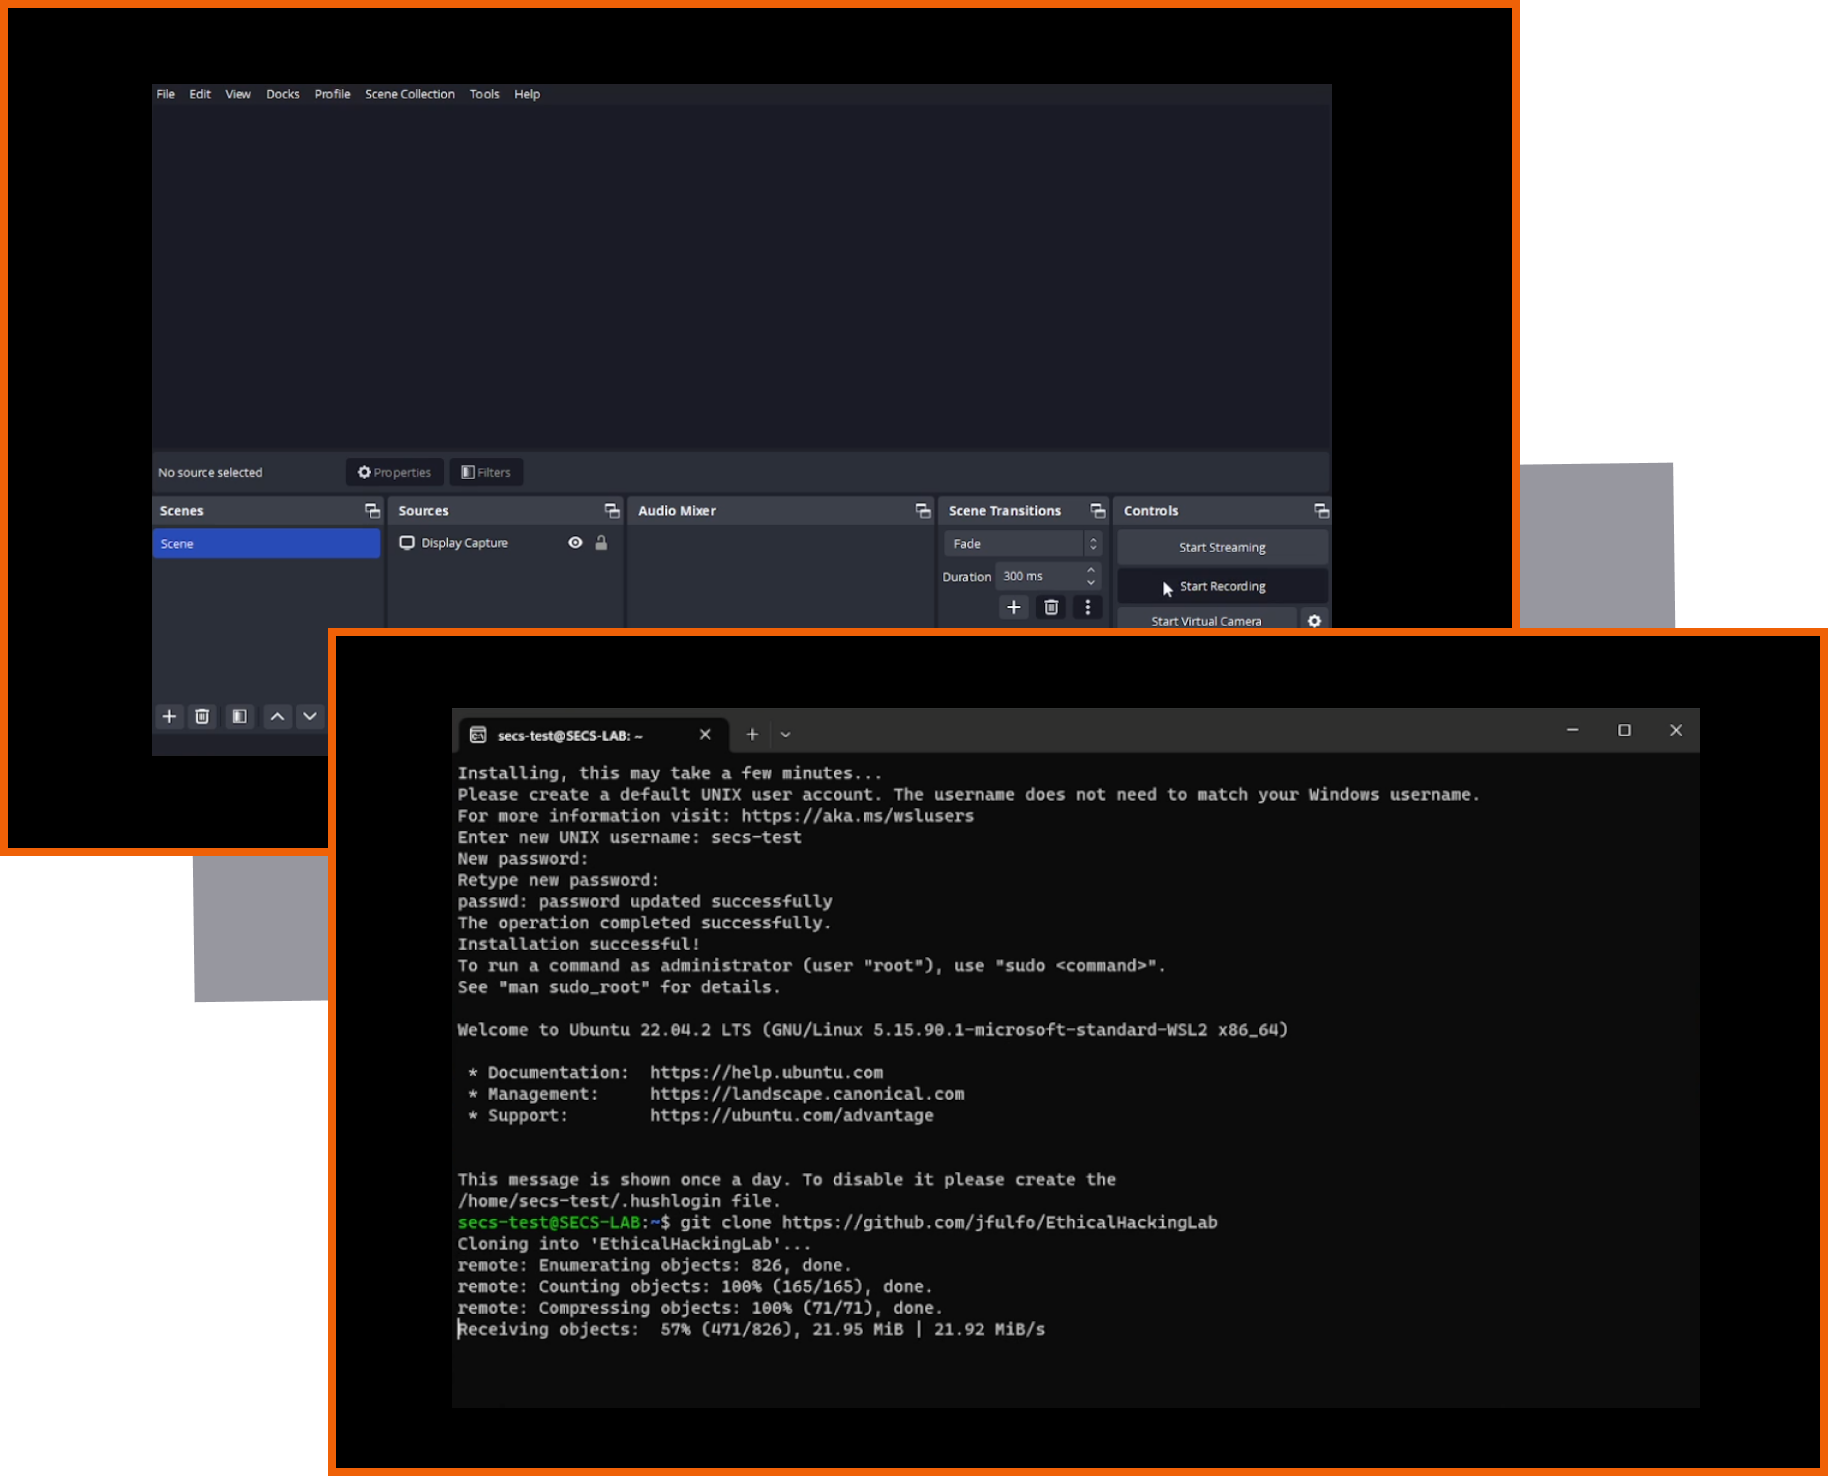
Task: Decrease the transition Duration value
Action: (1091, 583)
